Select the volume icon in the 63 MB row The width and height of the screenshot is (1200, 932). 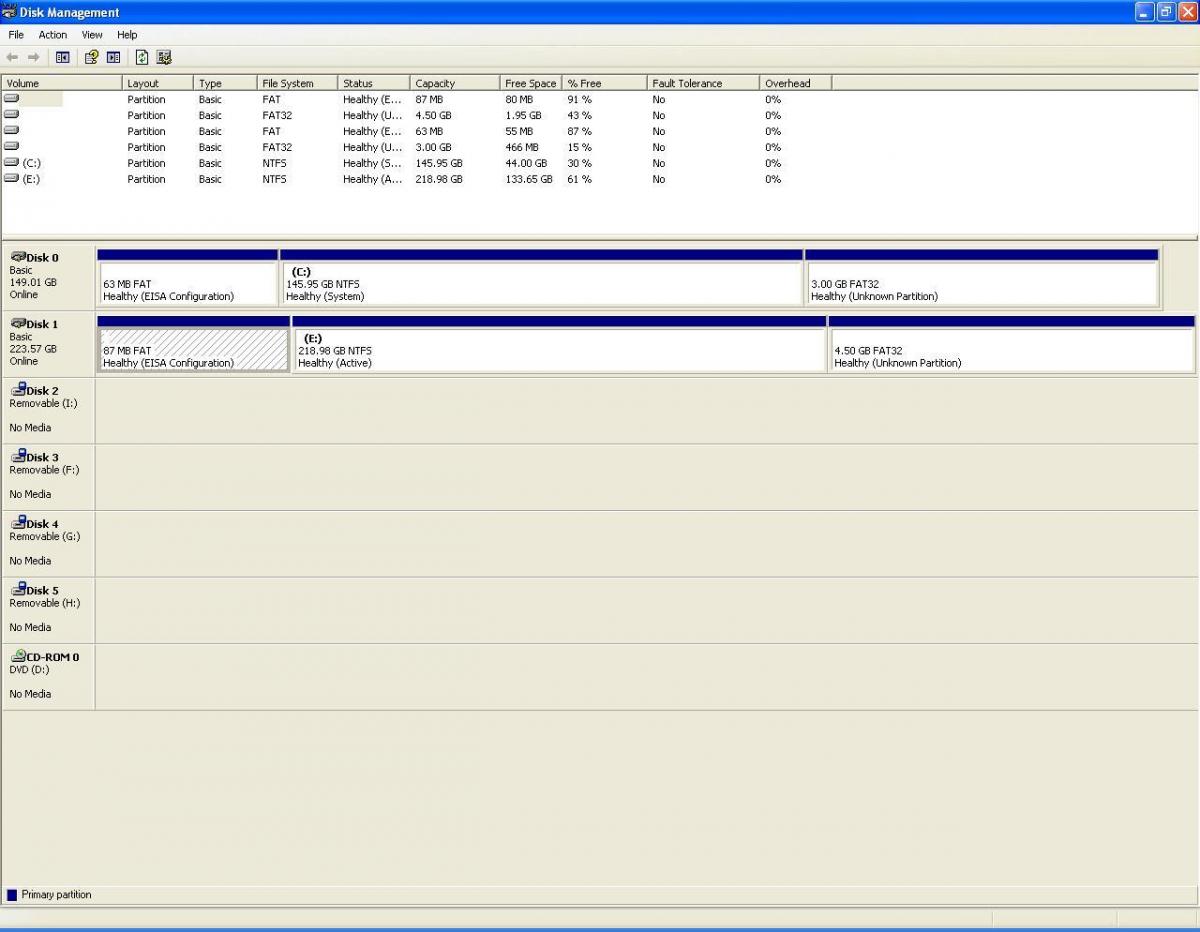(x=11, y=131)
